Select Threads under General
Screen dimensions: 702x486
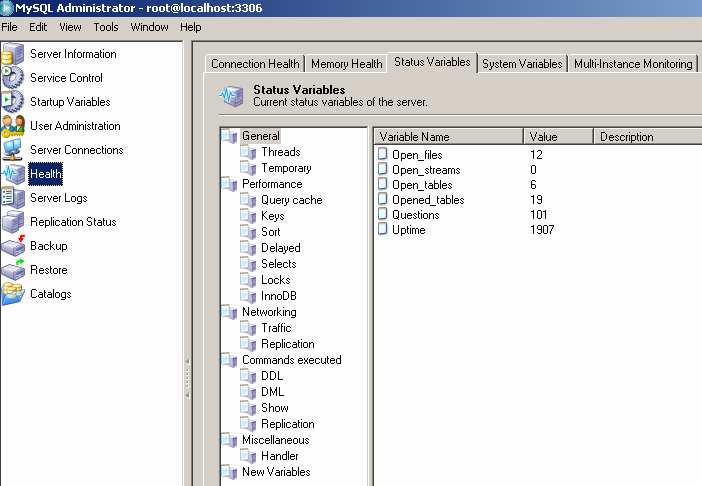(x=281, y=152)
